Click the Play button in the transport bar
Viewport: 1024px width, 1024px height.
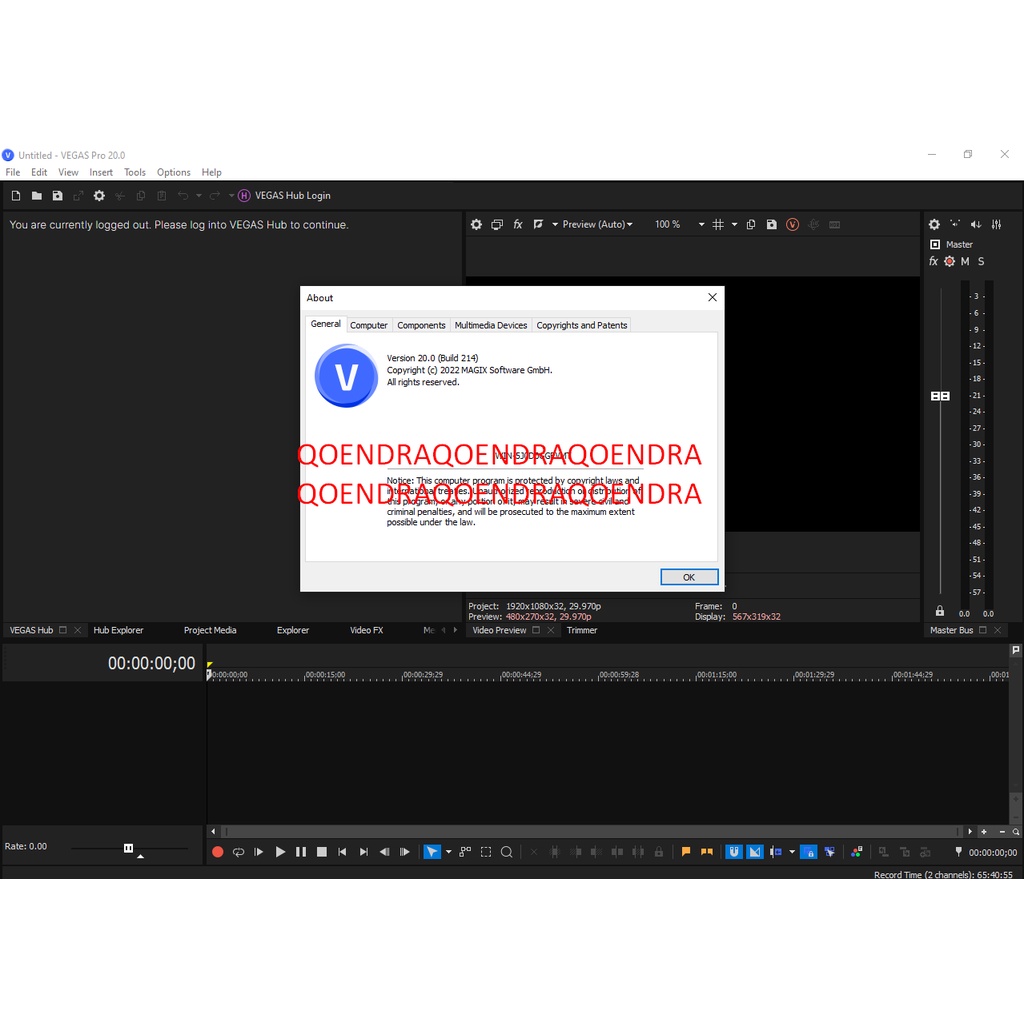point(280,852)
